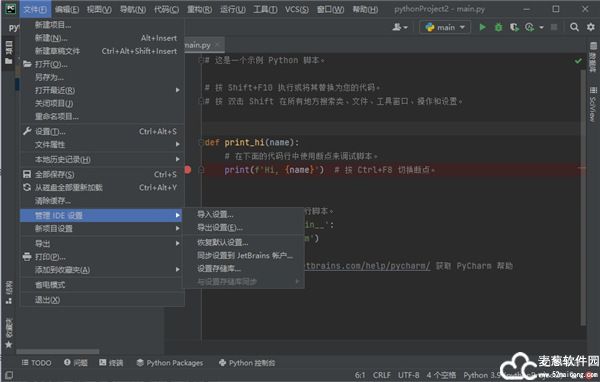Screen dimensions: 600x382
Task: Select 同步设置到 JetBrains 帐户...
Action: click(x=243, y=255)
